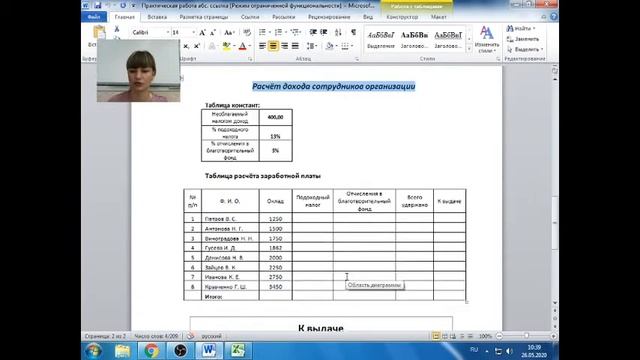The image size is (640, 360).
Task: Switch to the Рецензирование tab
Action: point(329,17)
